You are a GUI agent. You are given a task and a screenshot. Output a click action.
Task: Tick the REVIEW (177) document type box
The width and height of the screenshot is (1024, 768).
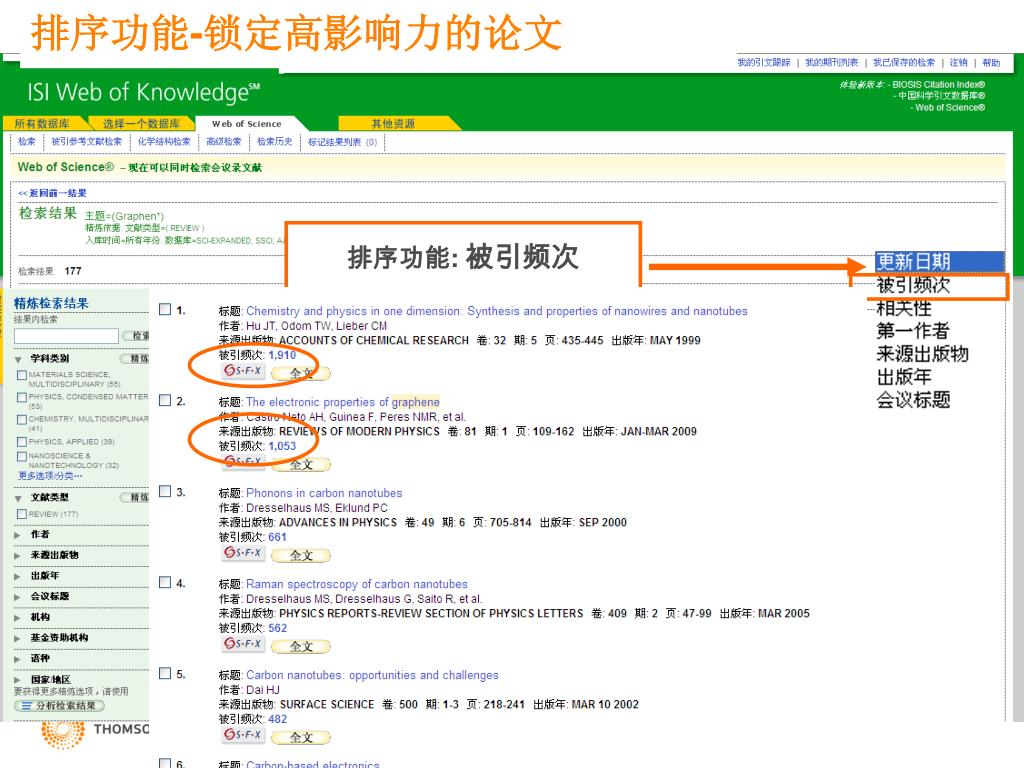point(22,514)
